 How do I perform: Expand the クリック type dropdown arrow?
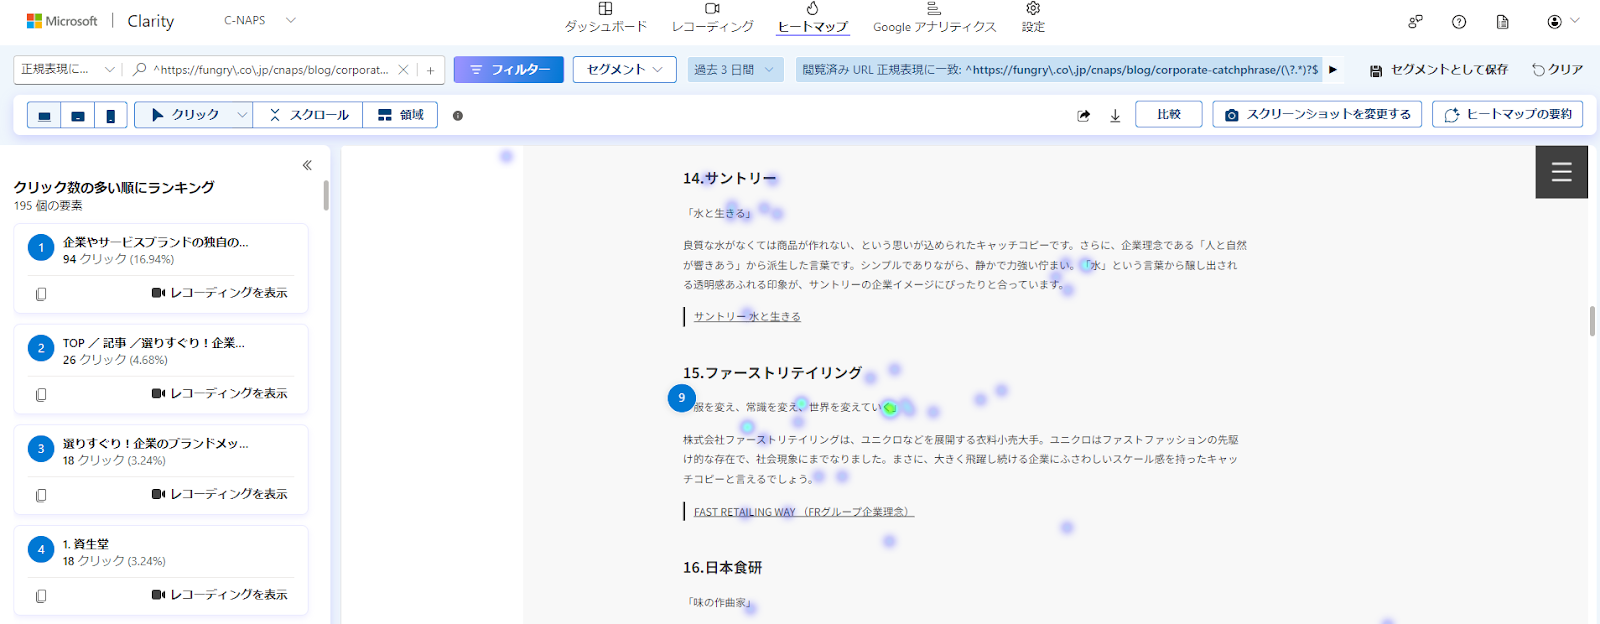242,115
